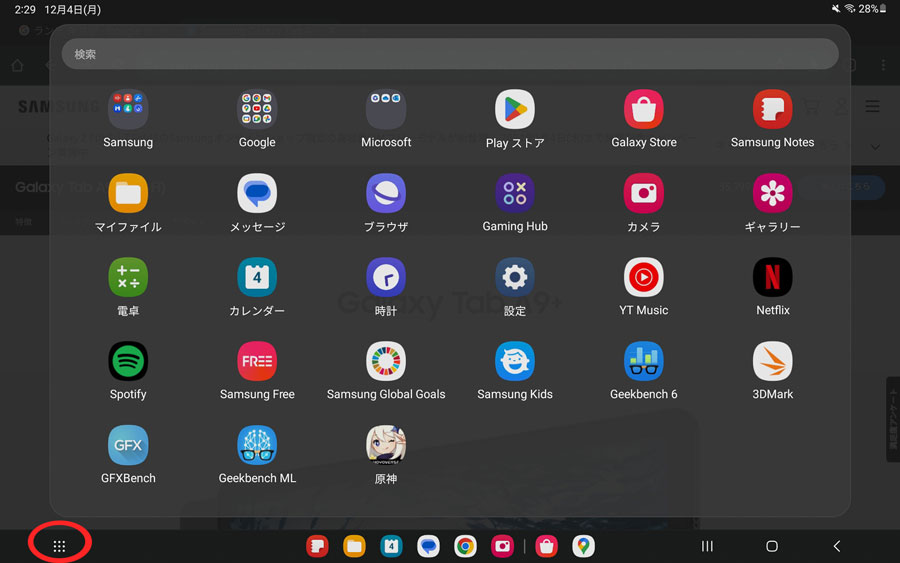Open Gaming Hub app
900x563 pixels.
(515, 193)
